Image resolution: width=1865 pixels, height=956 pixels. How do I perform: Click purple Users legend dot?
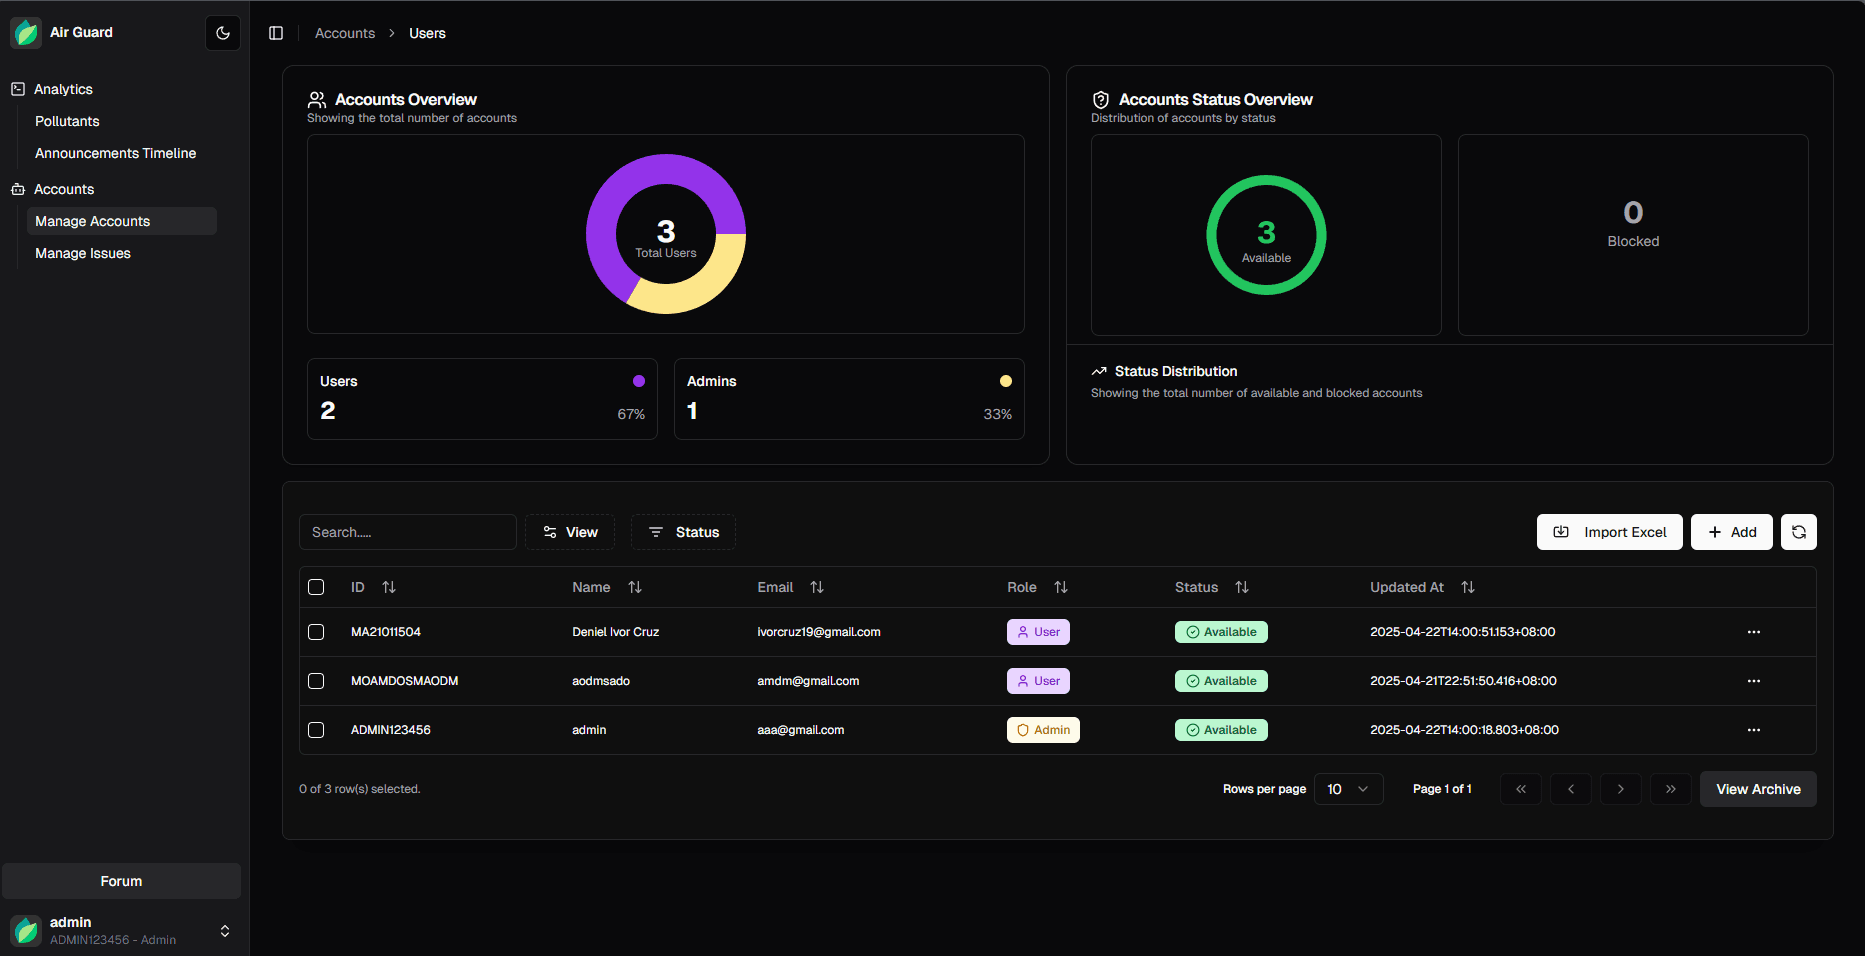coord(639,381)
